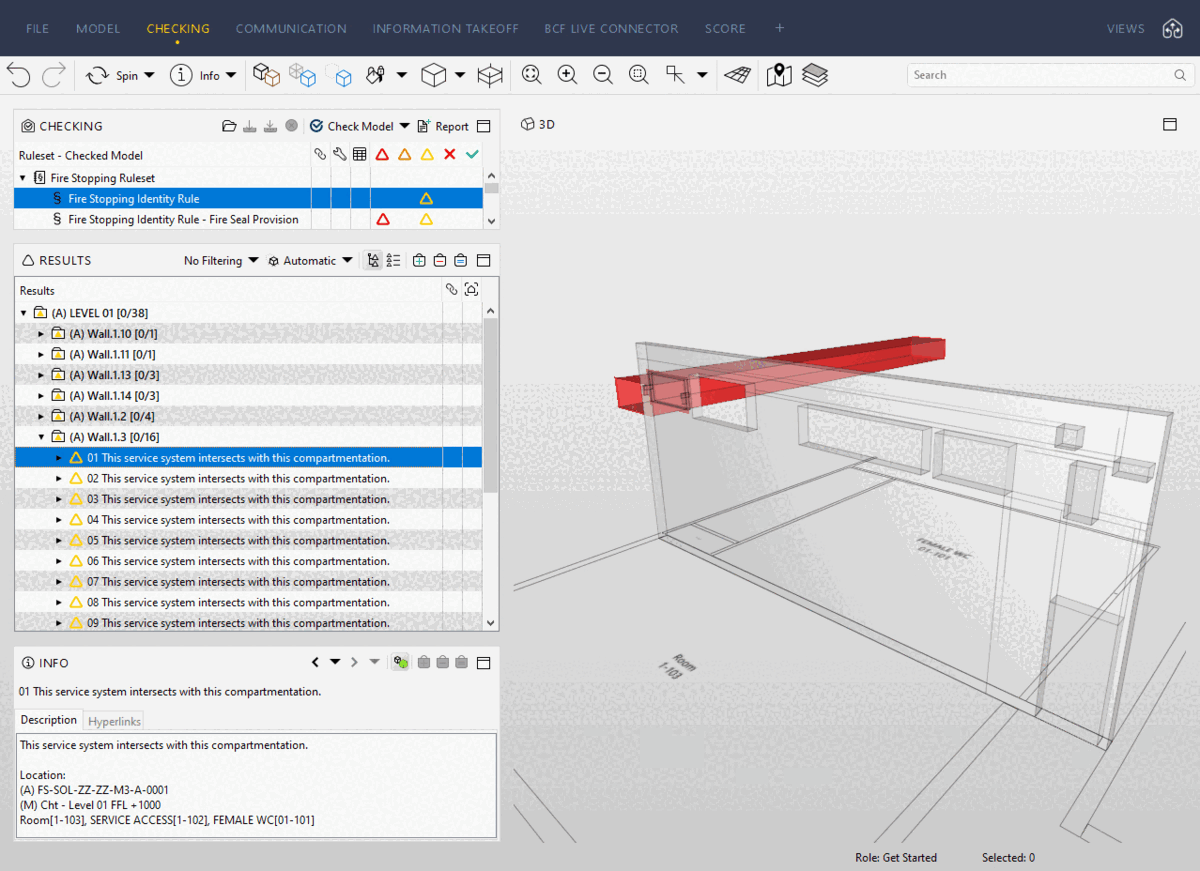
Task: Switch to the BCF LIVE CONNECTOR tab
Action: (x=612, y=29)
